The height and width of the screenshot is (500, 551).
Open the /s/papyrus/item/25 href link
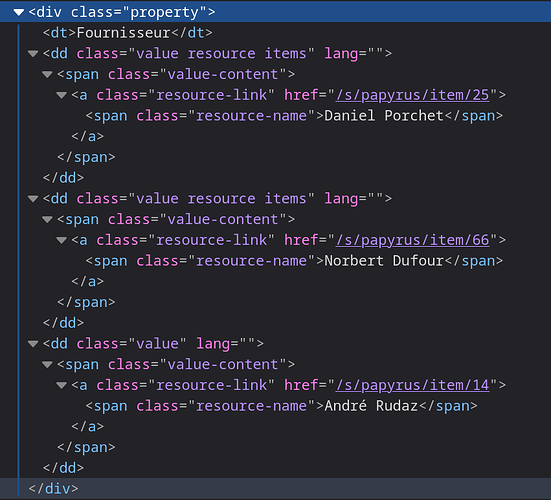(x=412, y=95)
